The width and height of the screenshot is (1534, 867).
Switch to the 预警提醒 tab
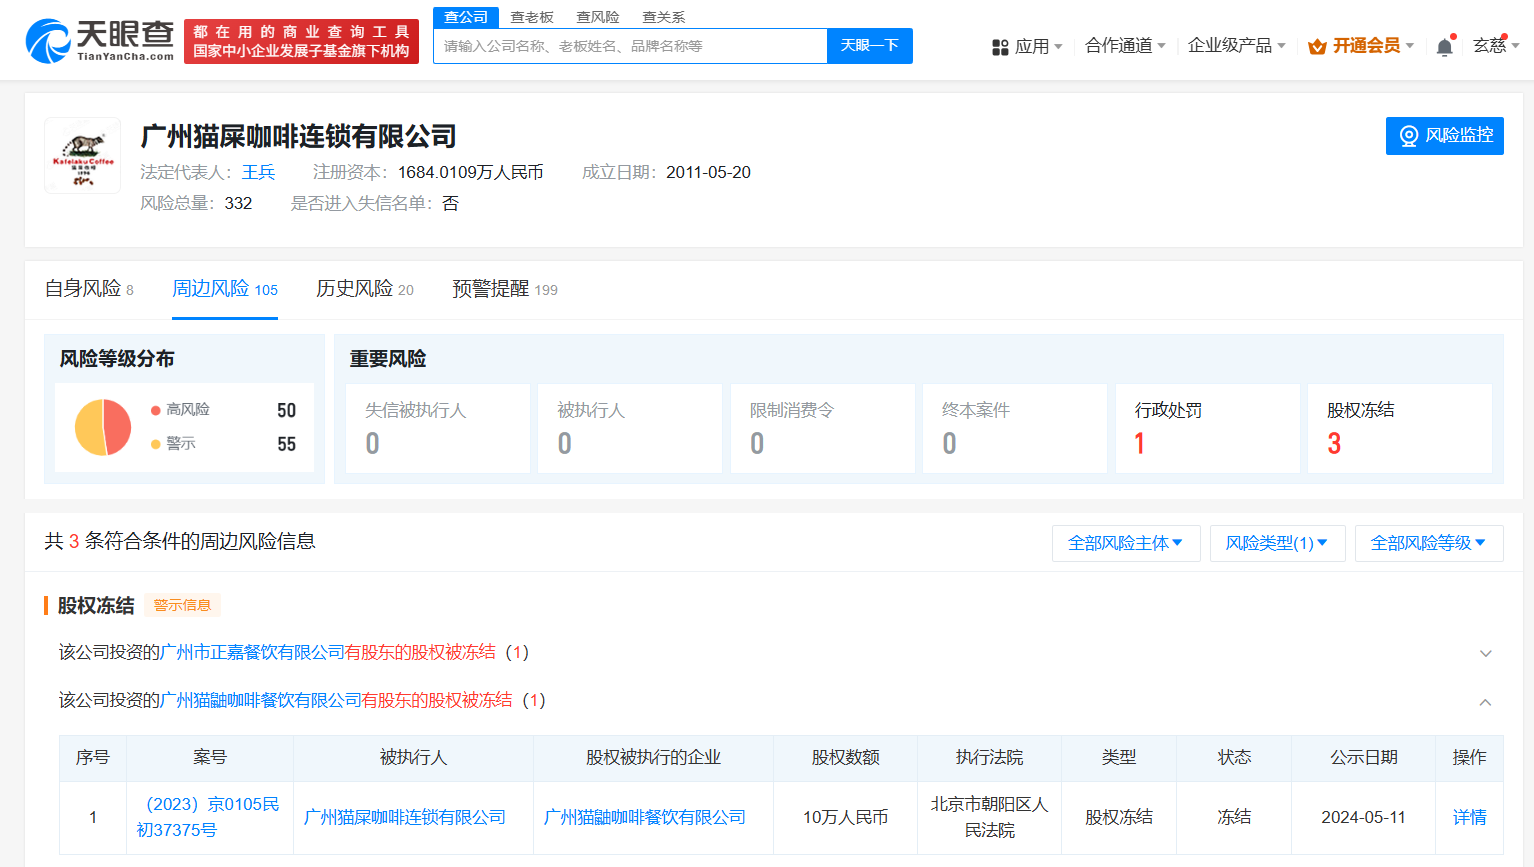point(505,289)
